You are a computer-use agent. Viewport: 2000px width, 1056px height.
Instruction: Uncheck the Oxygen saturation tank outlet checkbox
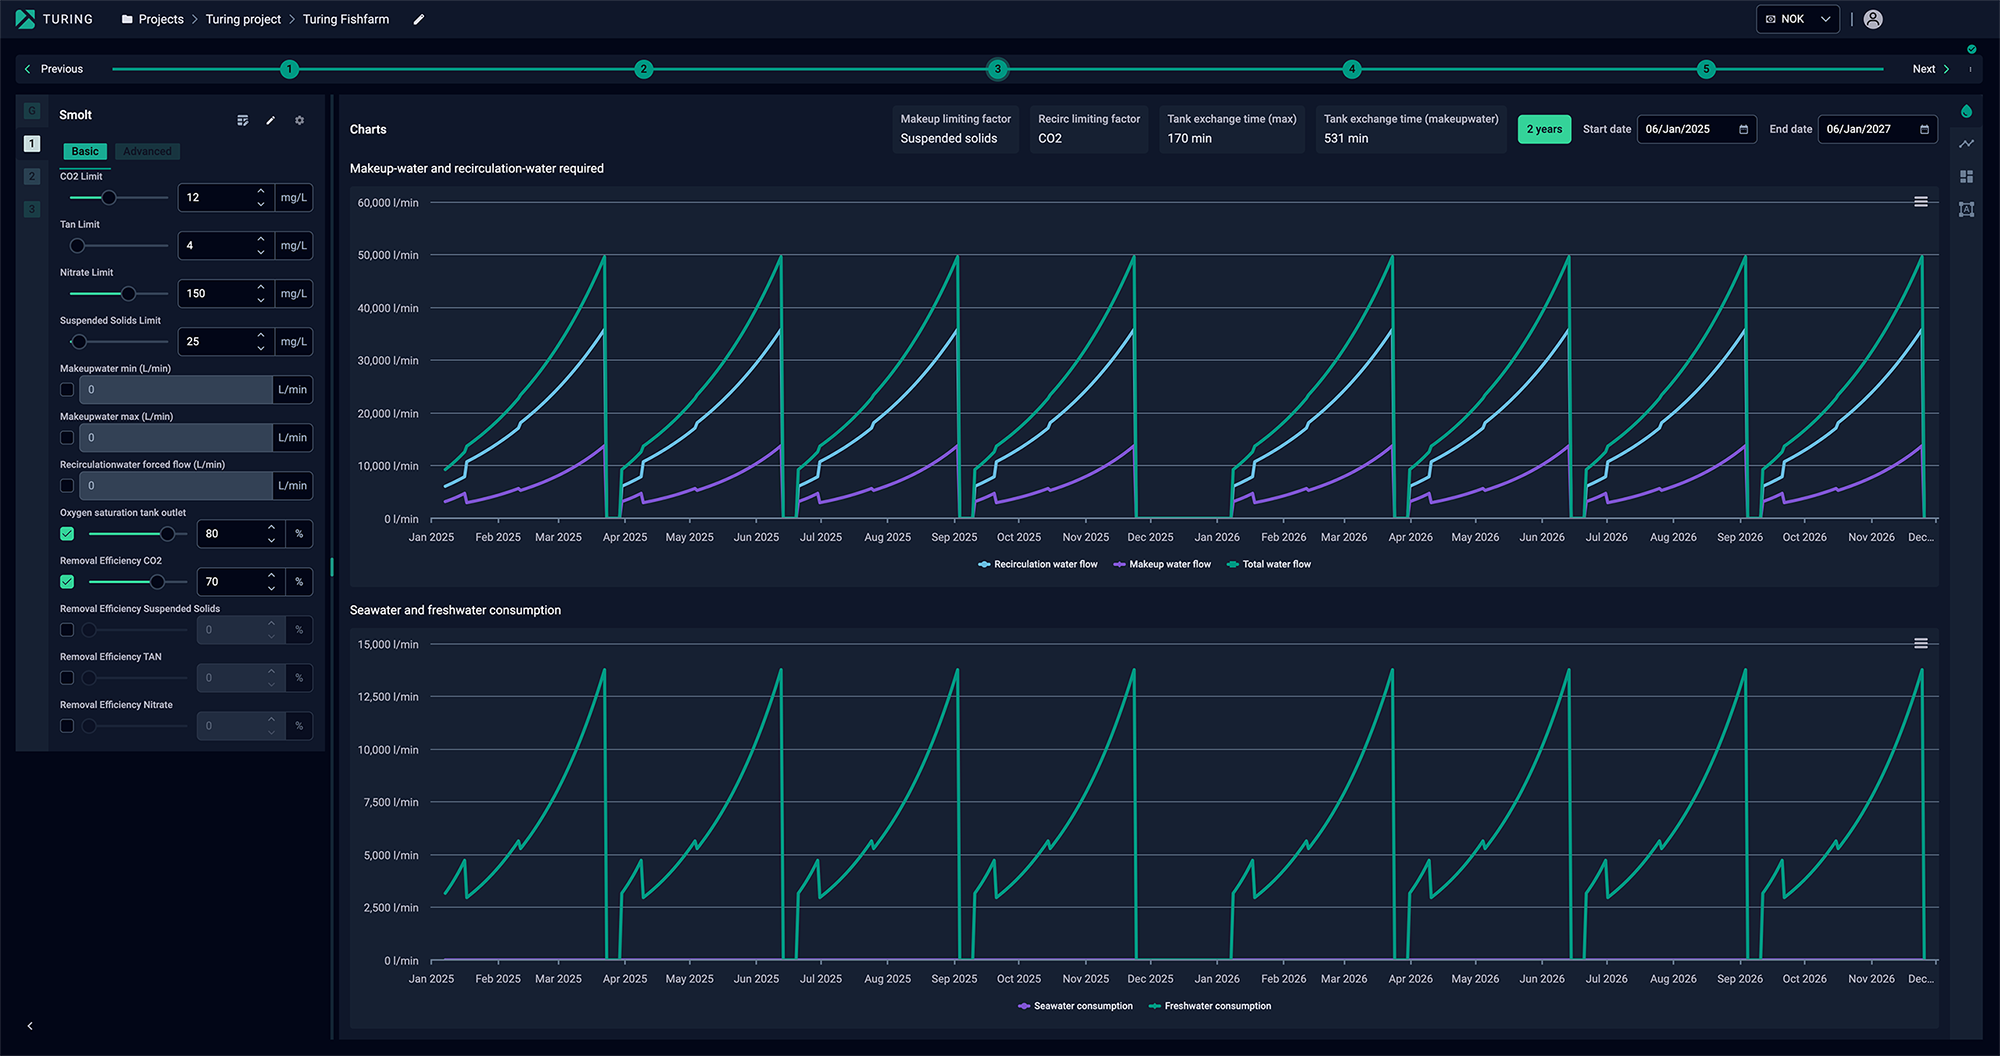pos(67,534)
